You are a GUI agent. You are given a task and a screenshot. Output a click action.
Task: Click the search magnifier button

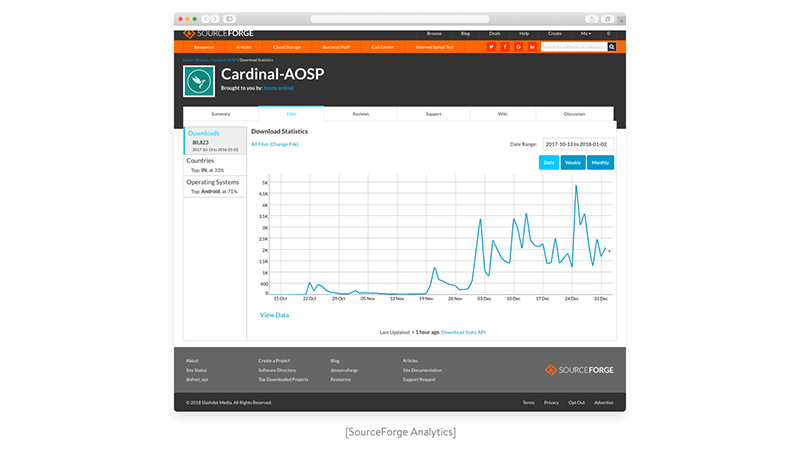click(x=612, y=47)
